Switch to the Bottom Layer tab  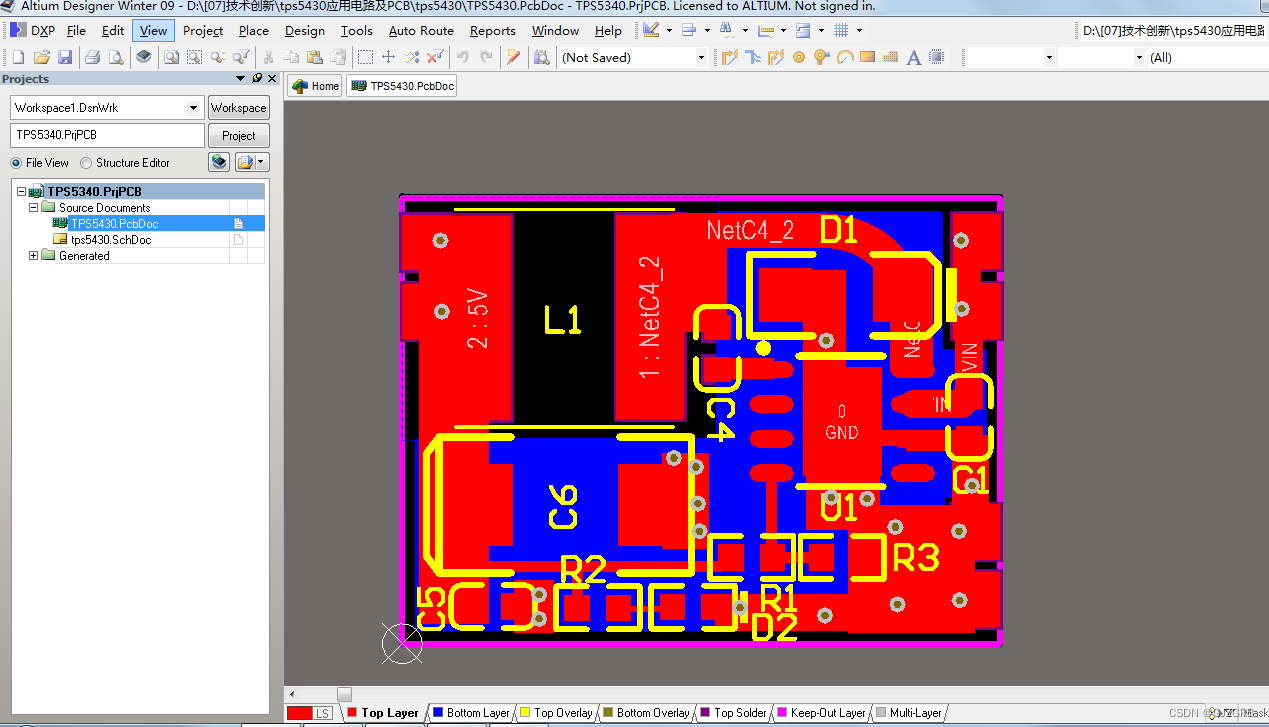470,712
